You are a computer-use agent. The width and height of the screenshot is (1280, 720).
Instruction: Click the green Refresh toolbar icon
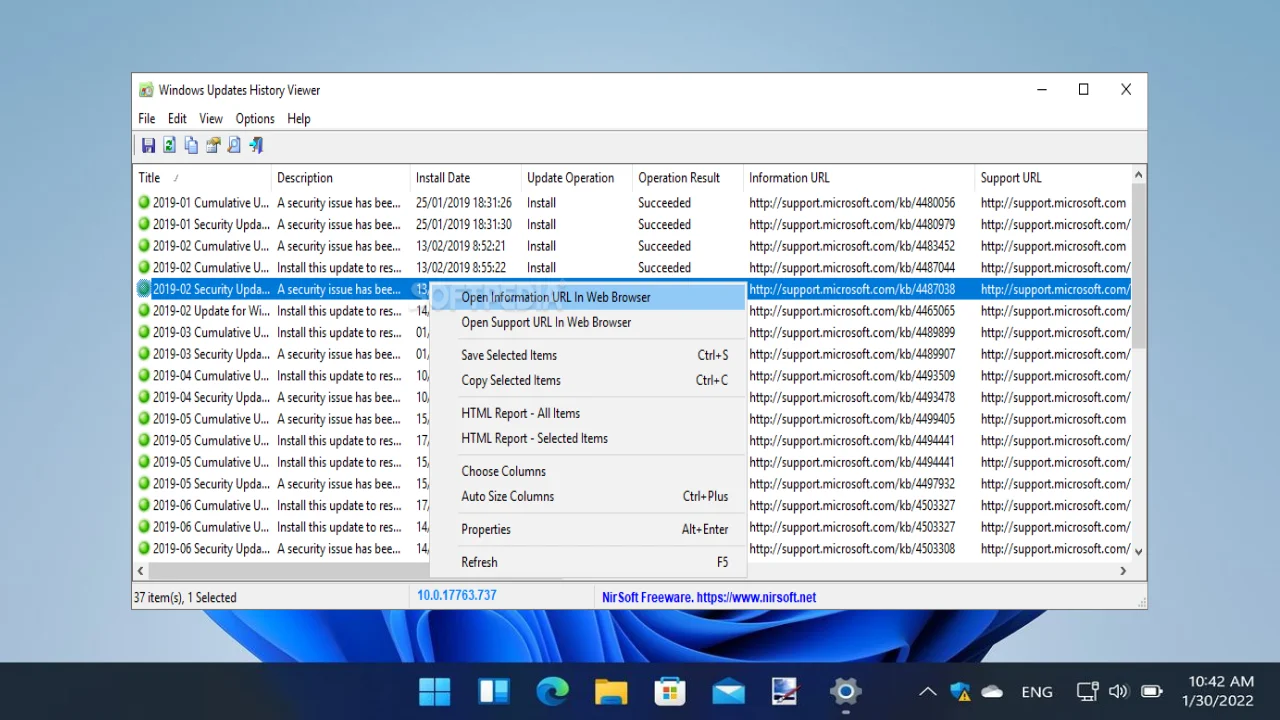point(169,146)
